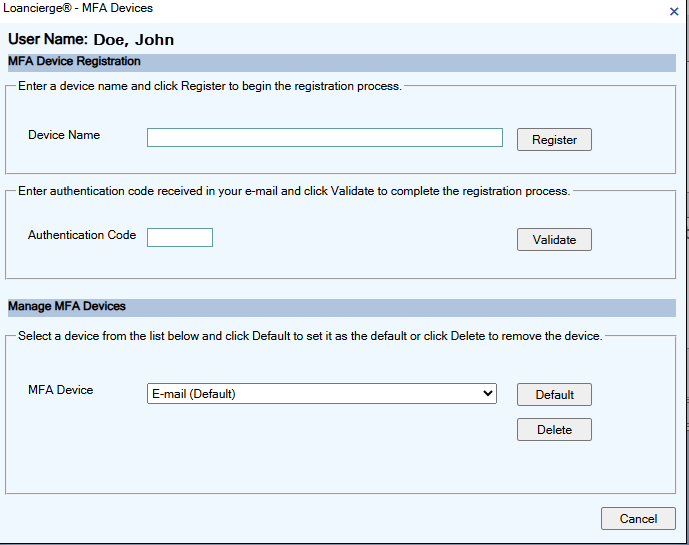Image resolution: width=689 pixels, height=545 pixels.
Task: Click Validate to complete registration
Action: 554,240
